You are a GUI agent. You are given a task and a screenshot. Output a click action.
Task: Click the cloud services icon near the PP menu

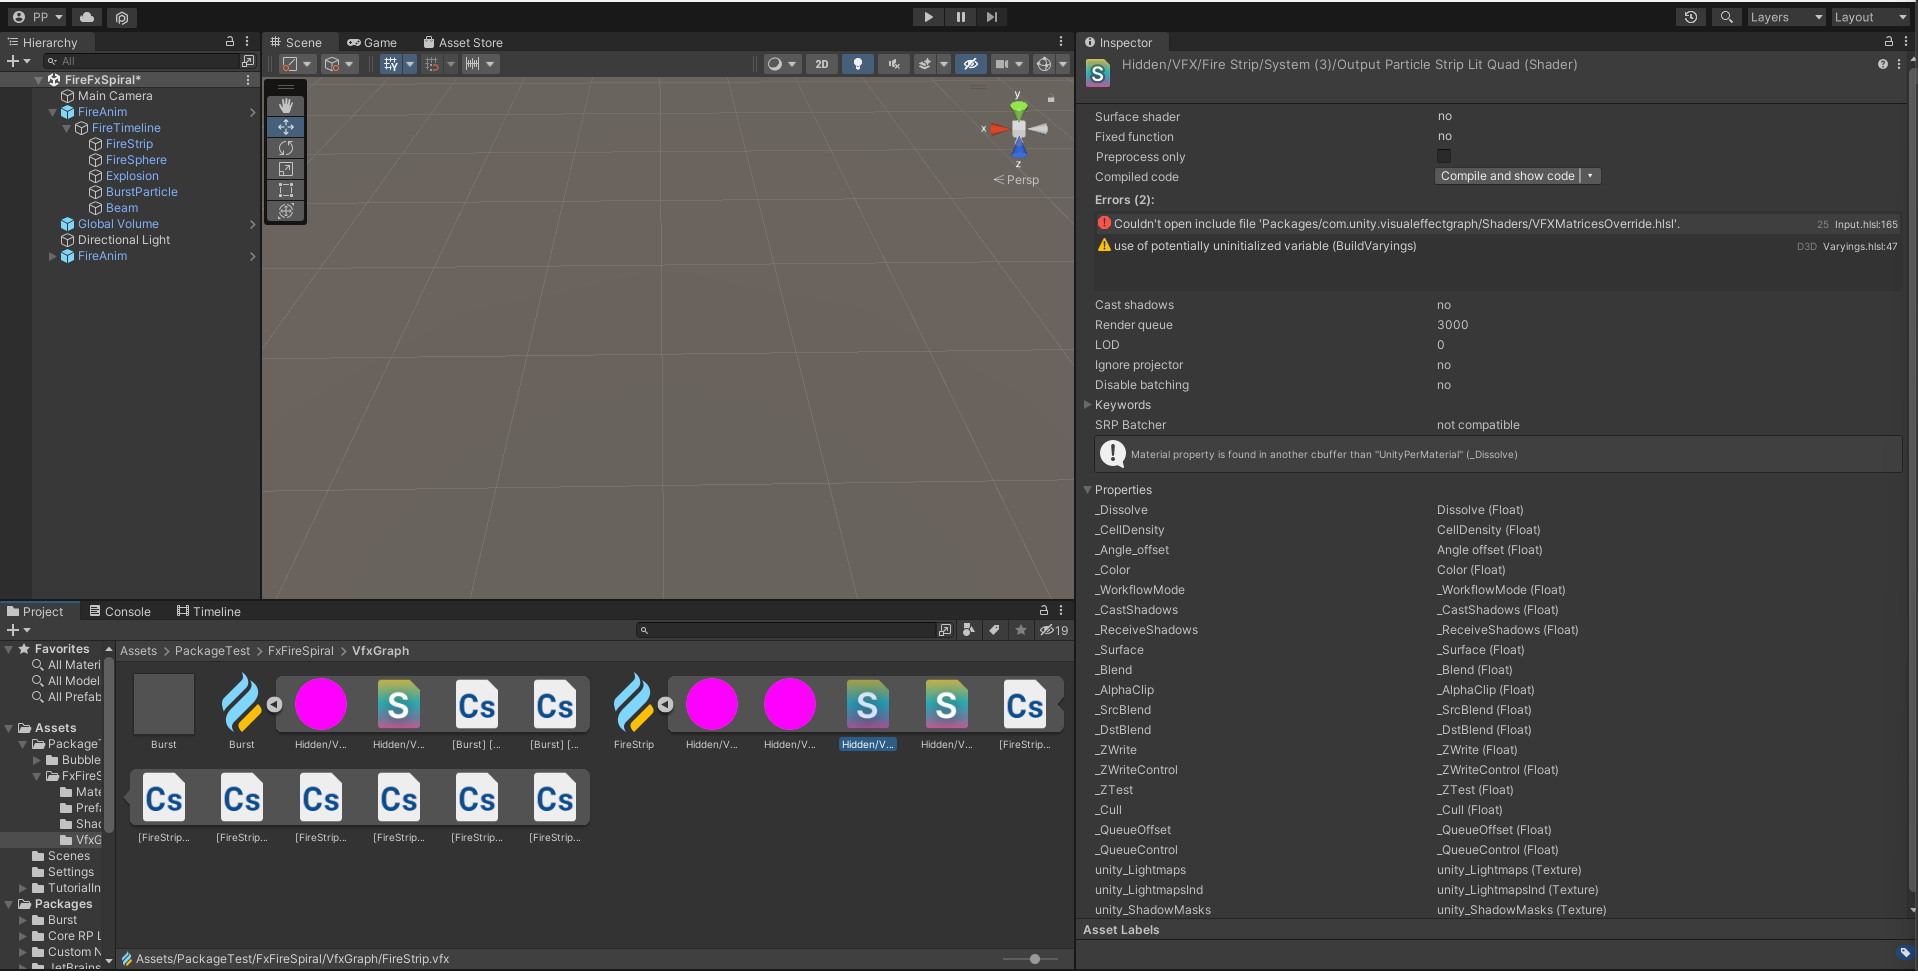[86, 17]
